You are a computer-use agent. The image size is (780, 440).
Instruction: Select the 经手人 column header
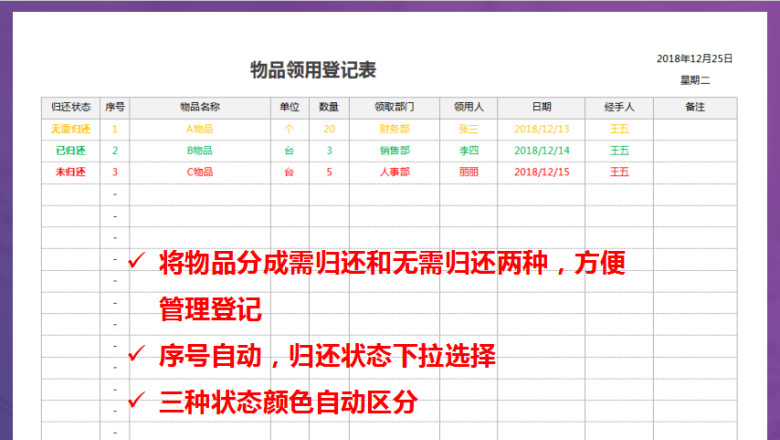619,107
